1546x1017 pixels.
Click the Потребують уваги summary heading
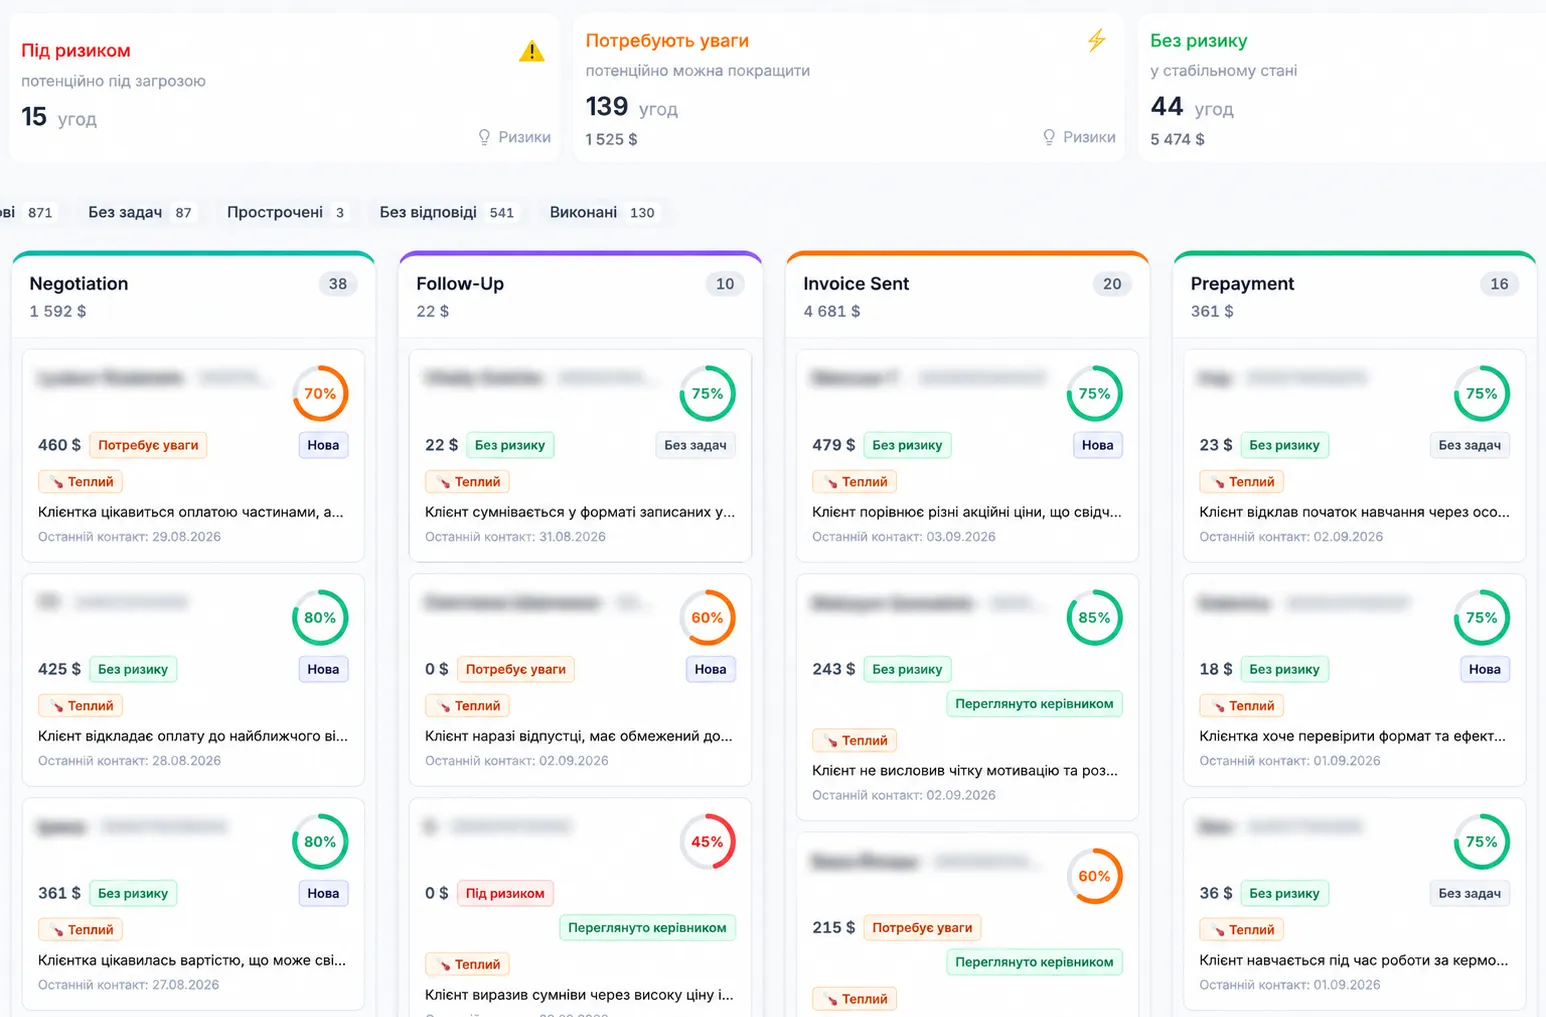tap(667, 41)
